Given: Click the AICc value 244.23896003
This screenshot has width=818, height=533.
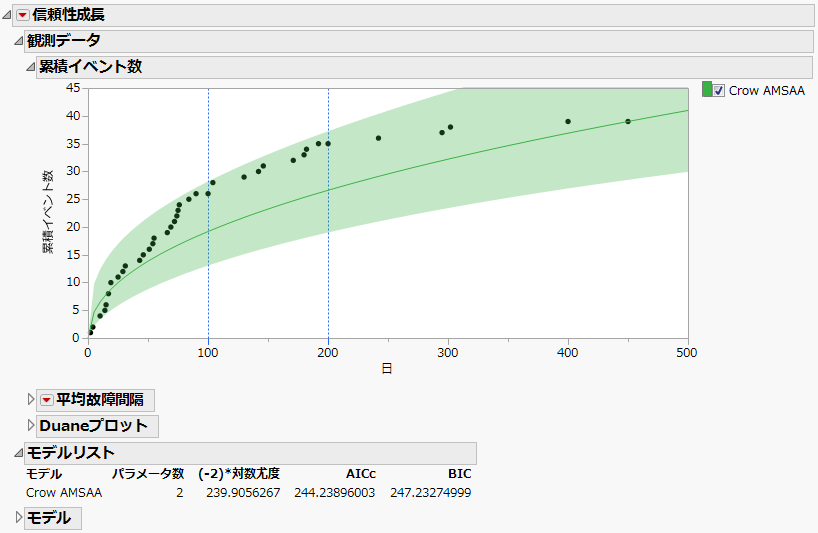Looking at the screenshot, I should 334,492.
